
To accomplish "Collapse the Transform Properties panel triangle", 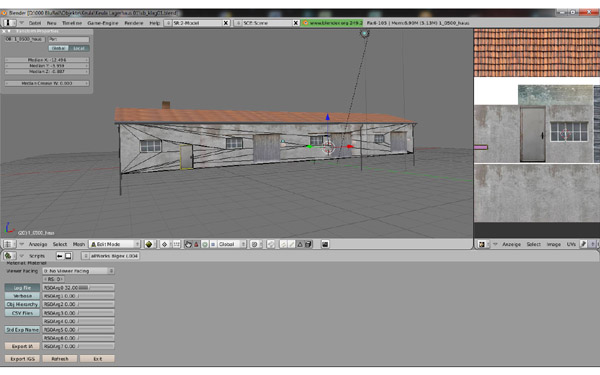I will click(x=9, y=31).
